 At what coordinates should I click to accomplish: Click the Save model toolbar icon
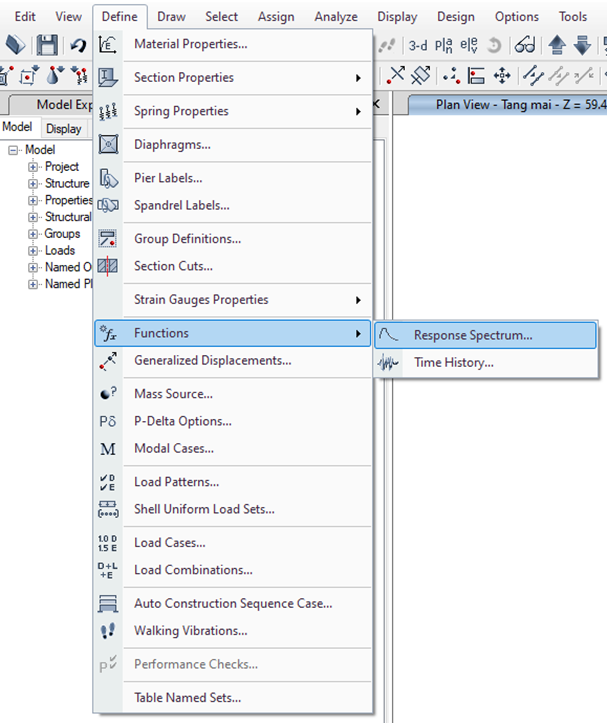tap(47, 45)
